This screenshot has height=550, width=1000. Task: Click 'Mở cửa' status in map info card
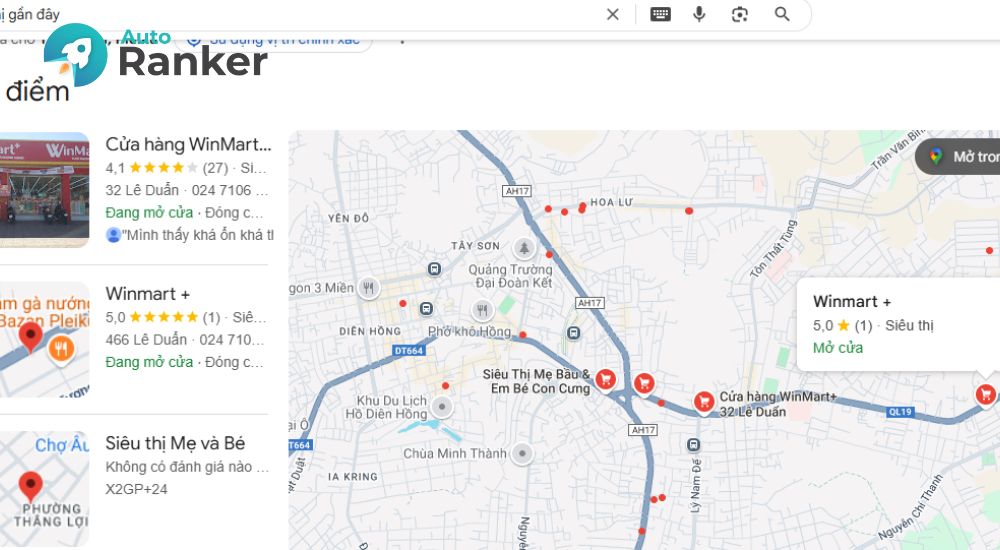(838, 348)
